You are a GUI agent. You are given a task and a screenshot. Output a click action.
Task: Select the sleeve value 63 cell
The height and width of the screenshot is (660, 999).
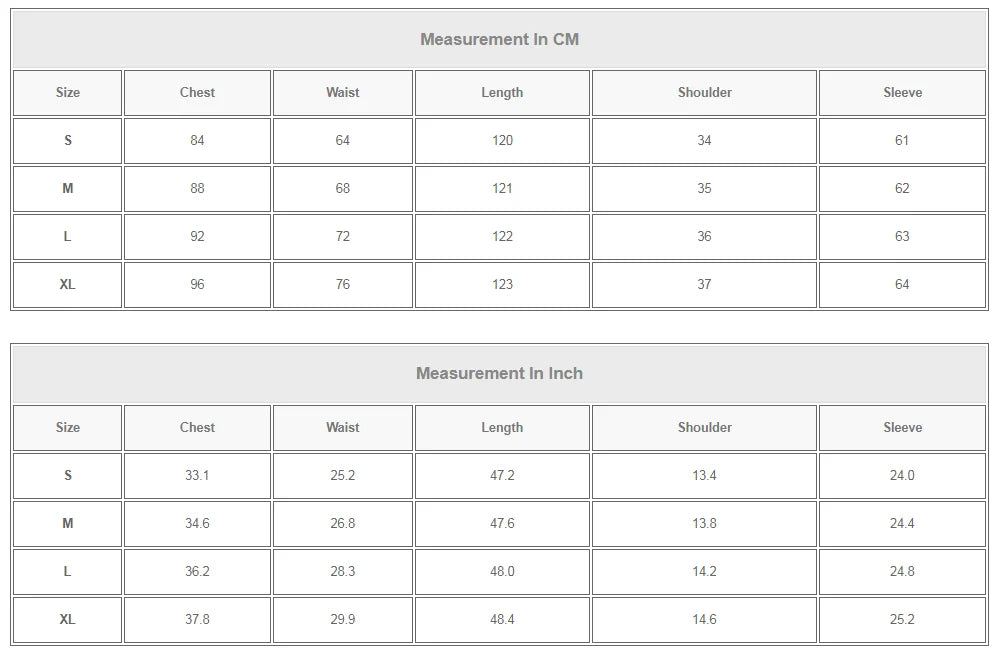click(x=902, y=237)
